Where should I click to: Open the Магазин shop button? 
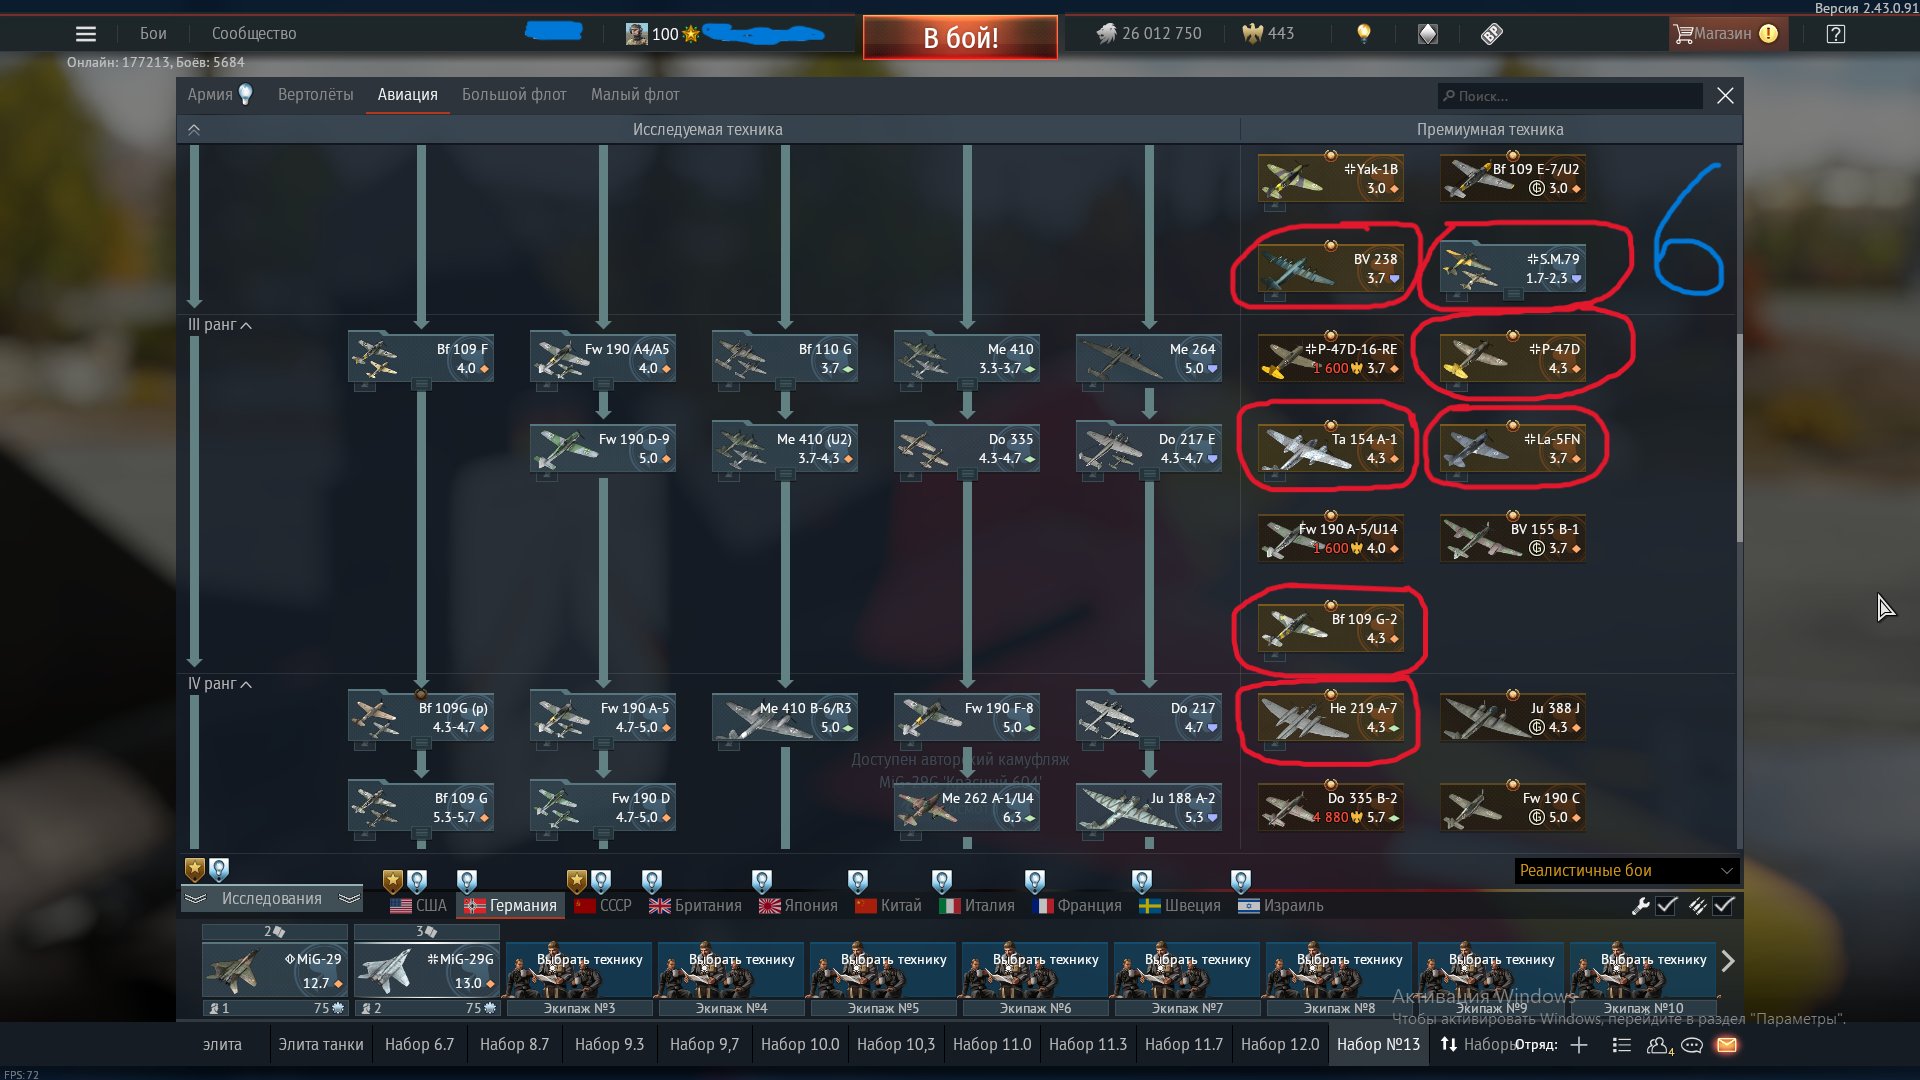pyautogui.click(x=1724, y=34)
